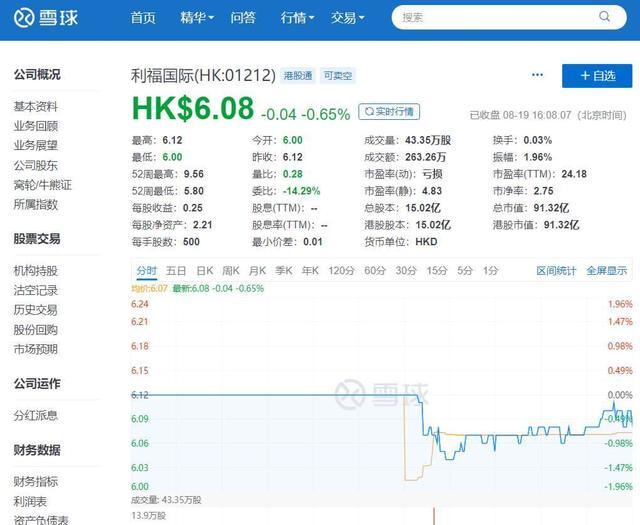
Task: Open the 区间统计 range statistics
Action: [556, 271]
